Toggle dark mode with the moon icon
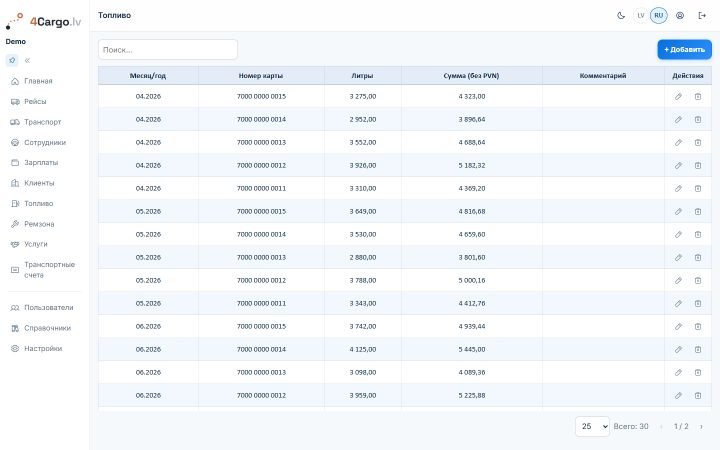720x450 pixels. click(x=621, y=16)
